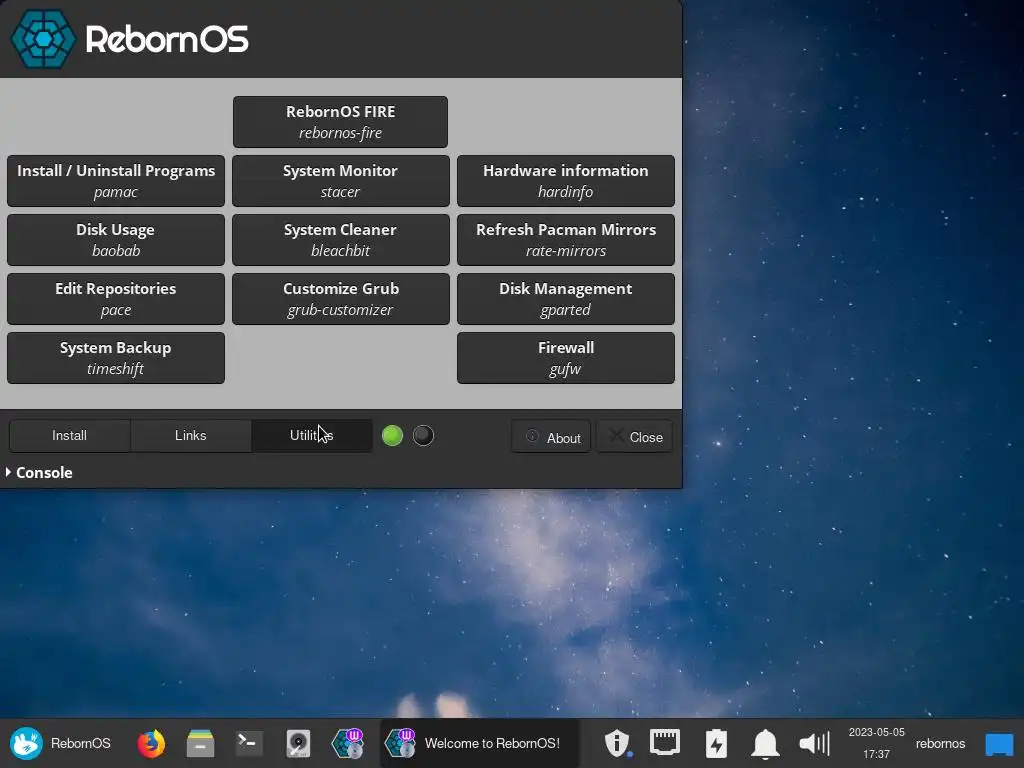Open Disk Usage baobab
This screenshot has height=768, width=1024.
tap(116, 240)
